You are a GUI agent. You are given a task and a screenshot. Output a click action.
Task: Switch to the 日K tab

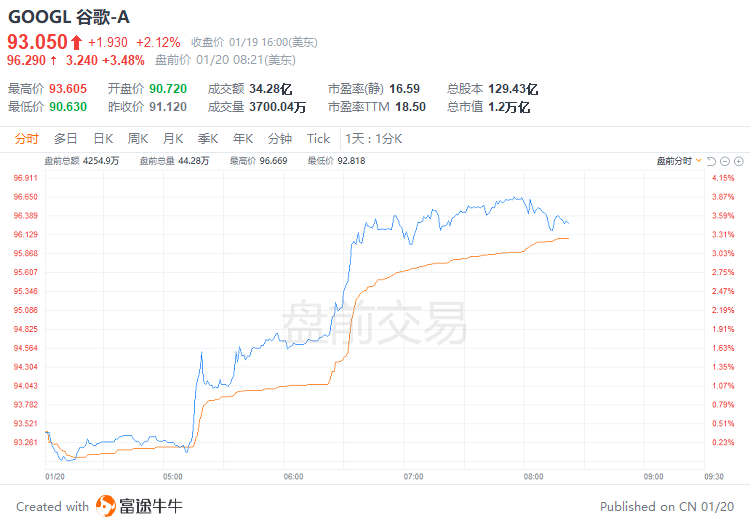click(x=103, y=139)
